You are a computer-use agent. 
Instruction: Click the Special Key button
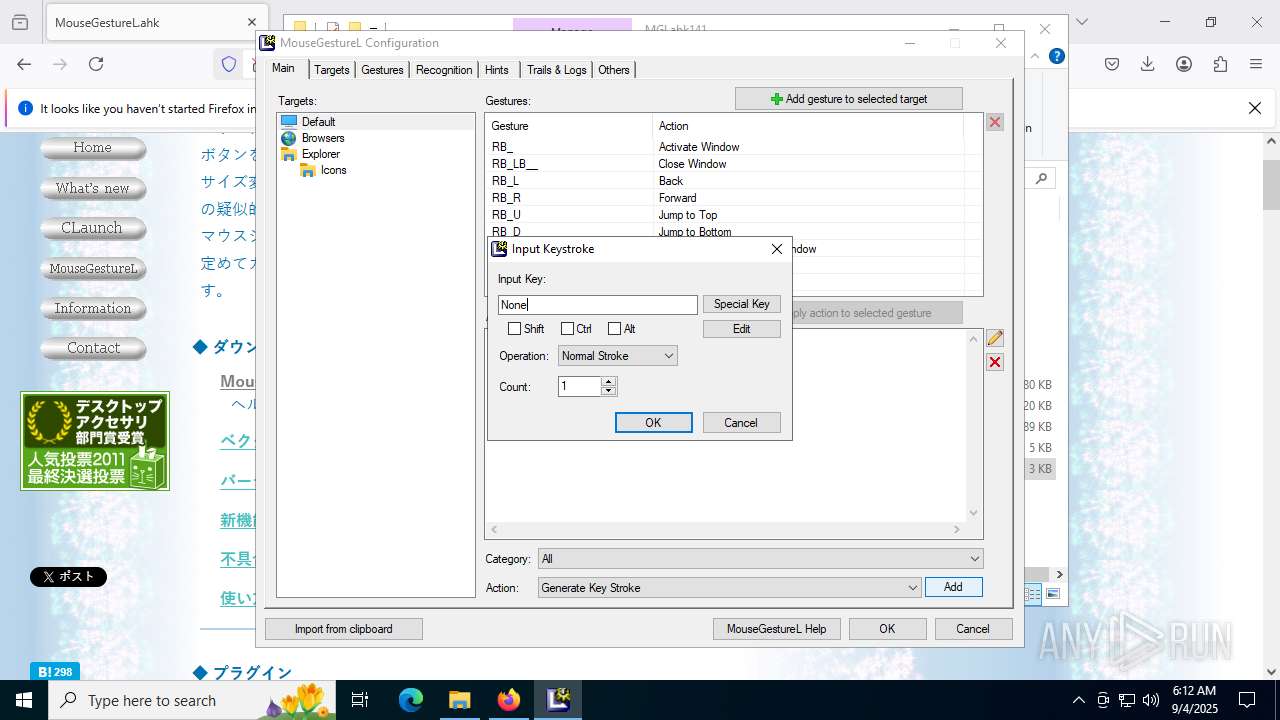coord(741,304)
